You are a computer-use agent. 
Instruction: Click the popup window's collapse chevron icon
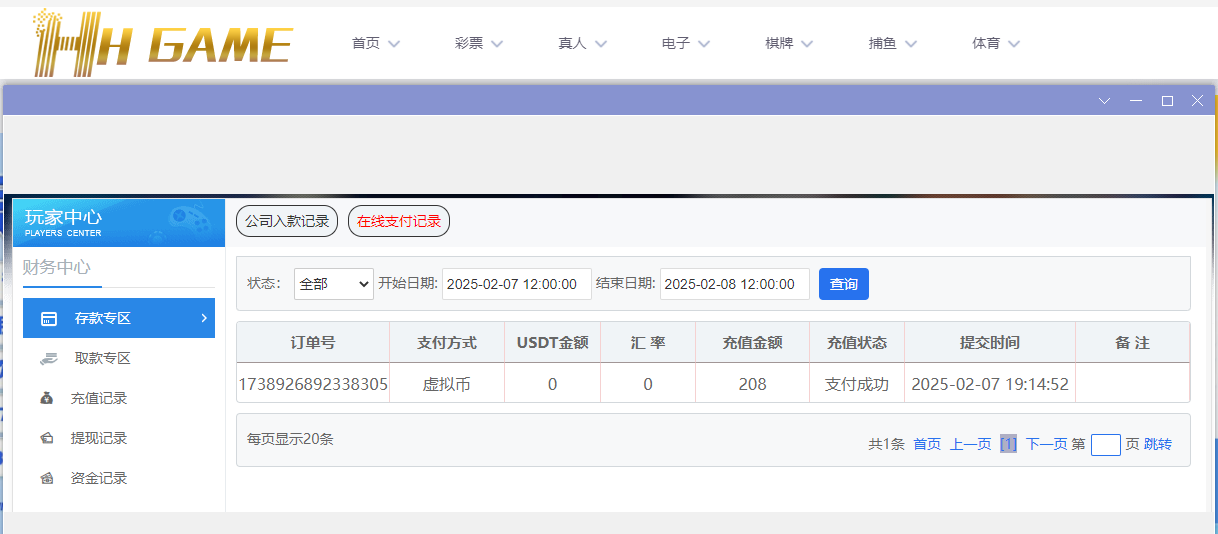click(1104, 101)
